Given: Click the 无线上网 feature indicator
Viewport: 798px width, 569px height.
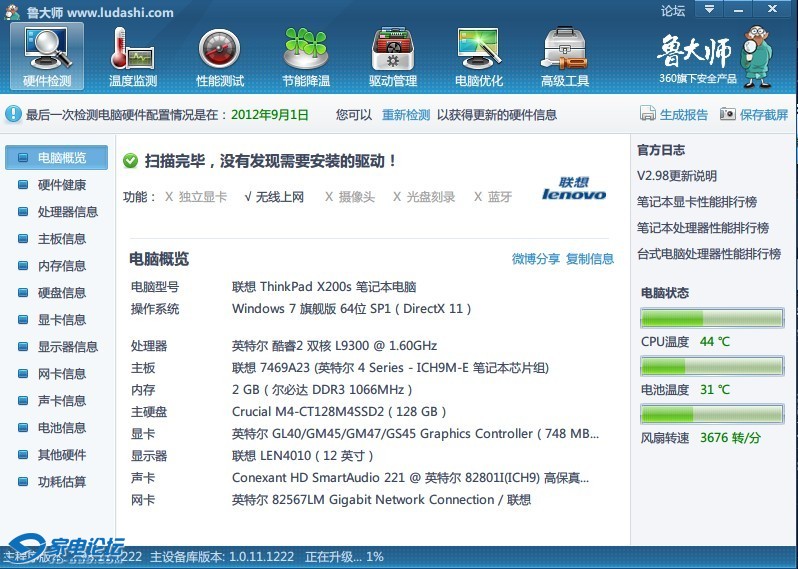Looking at the screenshot, I should click(x=274, y=196).
